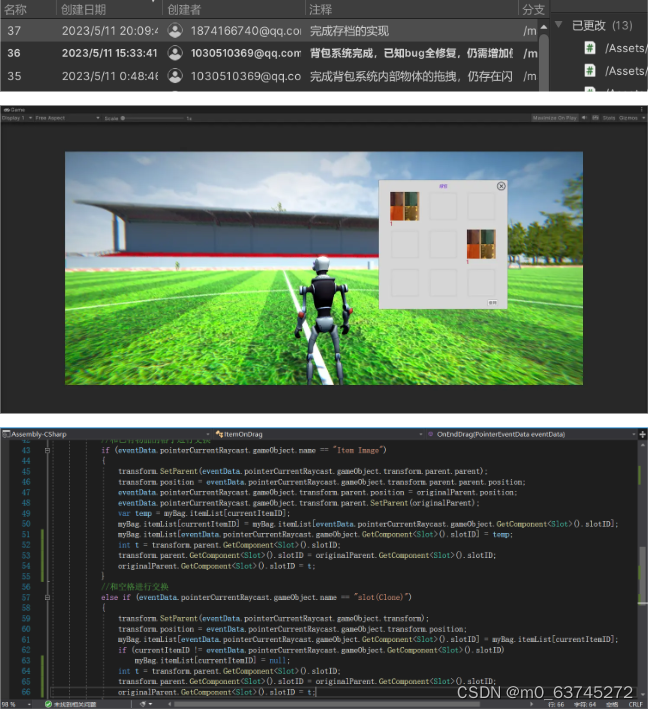
Task: Open the Gizmos dropdown arrow
Action: [x=643, y=118]
